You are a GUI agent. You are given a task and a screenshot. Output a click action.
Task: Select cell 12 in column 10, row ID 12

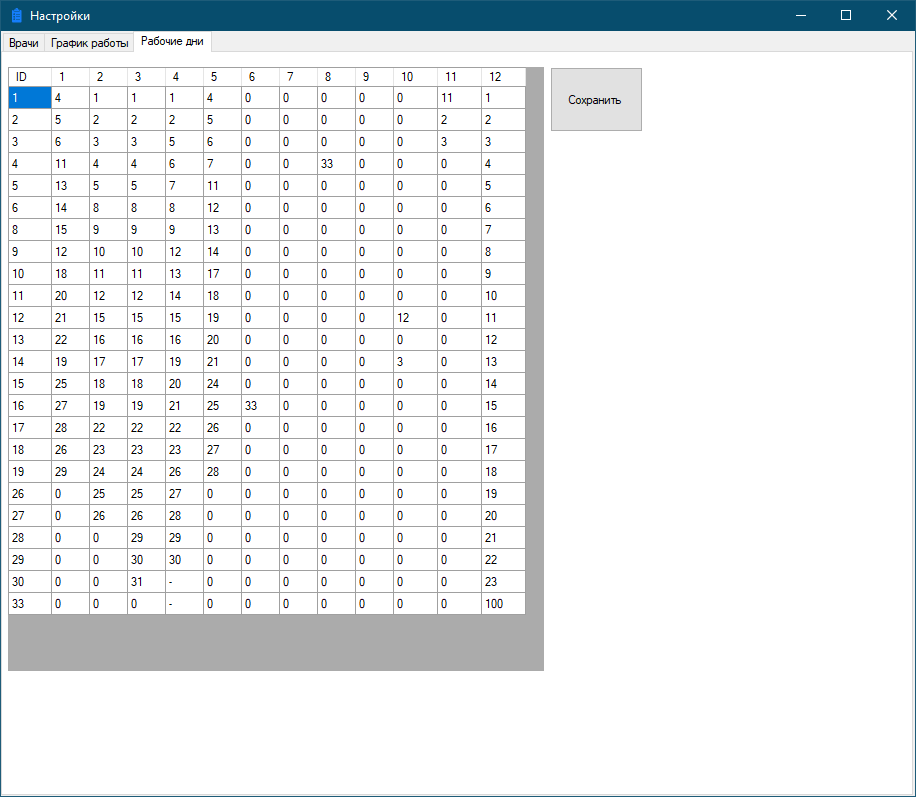click(415, 318)
